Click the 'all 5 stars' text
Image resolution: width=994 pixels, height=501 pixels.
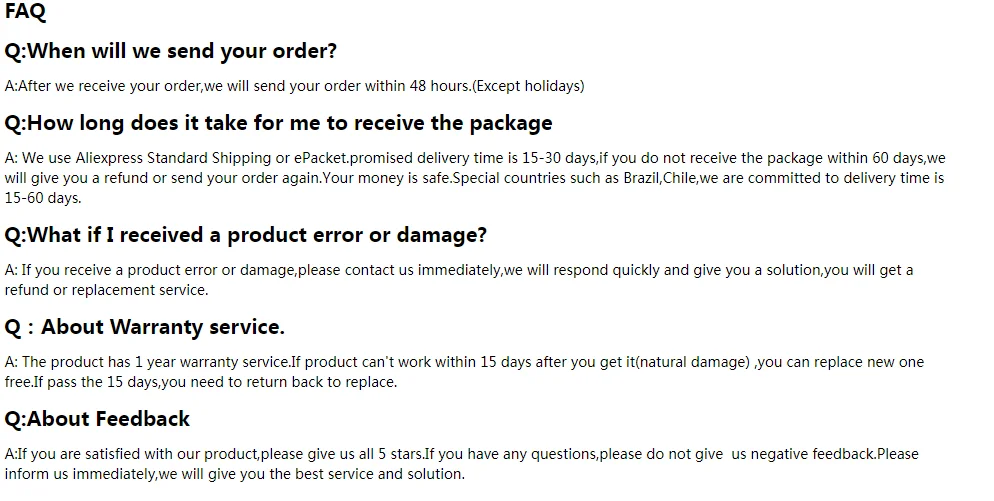click(x=381, y=454)
